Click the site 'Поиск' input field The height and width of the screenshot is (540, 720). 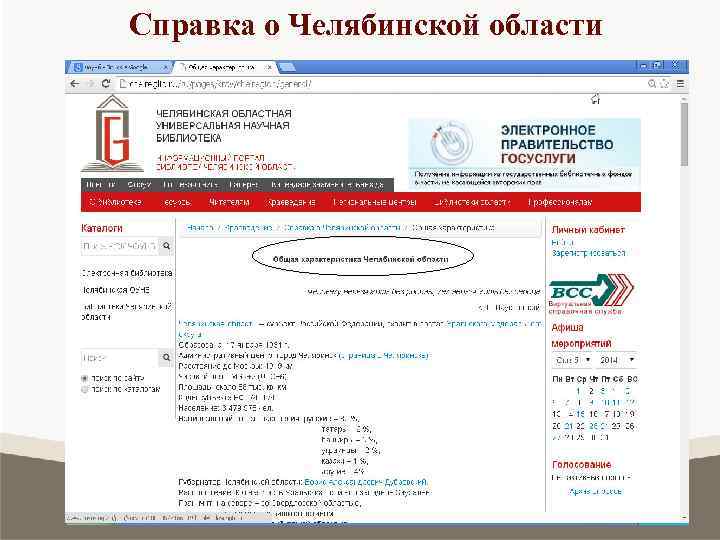coord(120,357)
